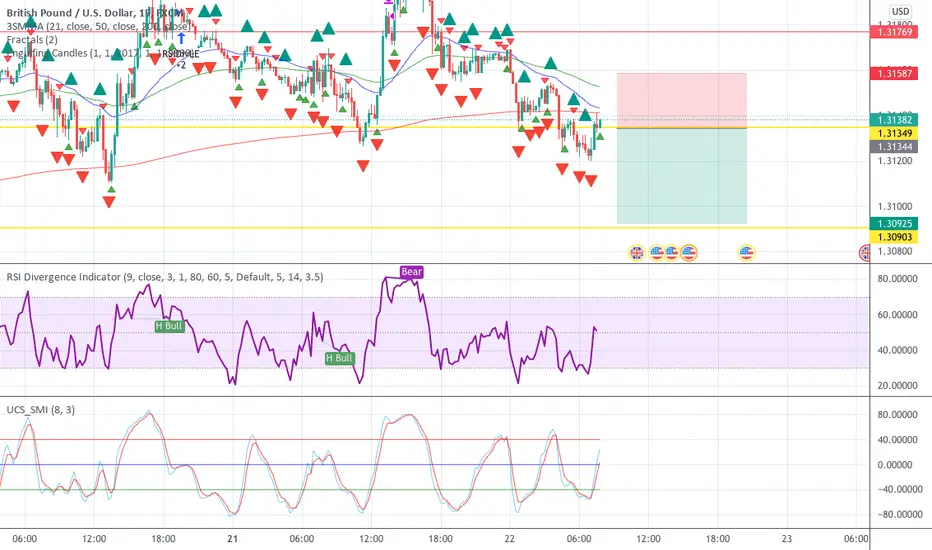Viewport: 932px width, 550px height.
Task: Select the RSI Divergence Indicator legend
Action: [x=165, y=277]
